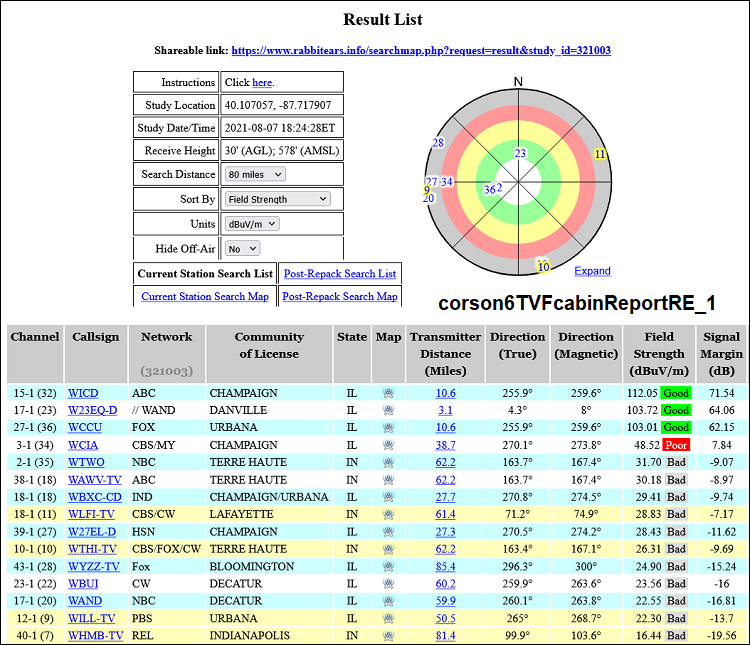Expand the Sort By Field Strength dropdown
The image size is (750, 645).
click(276, 199)
